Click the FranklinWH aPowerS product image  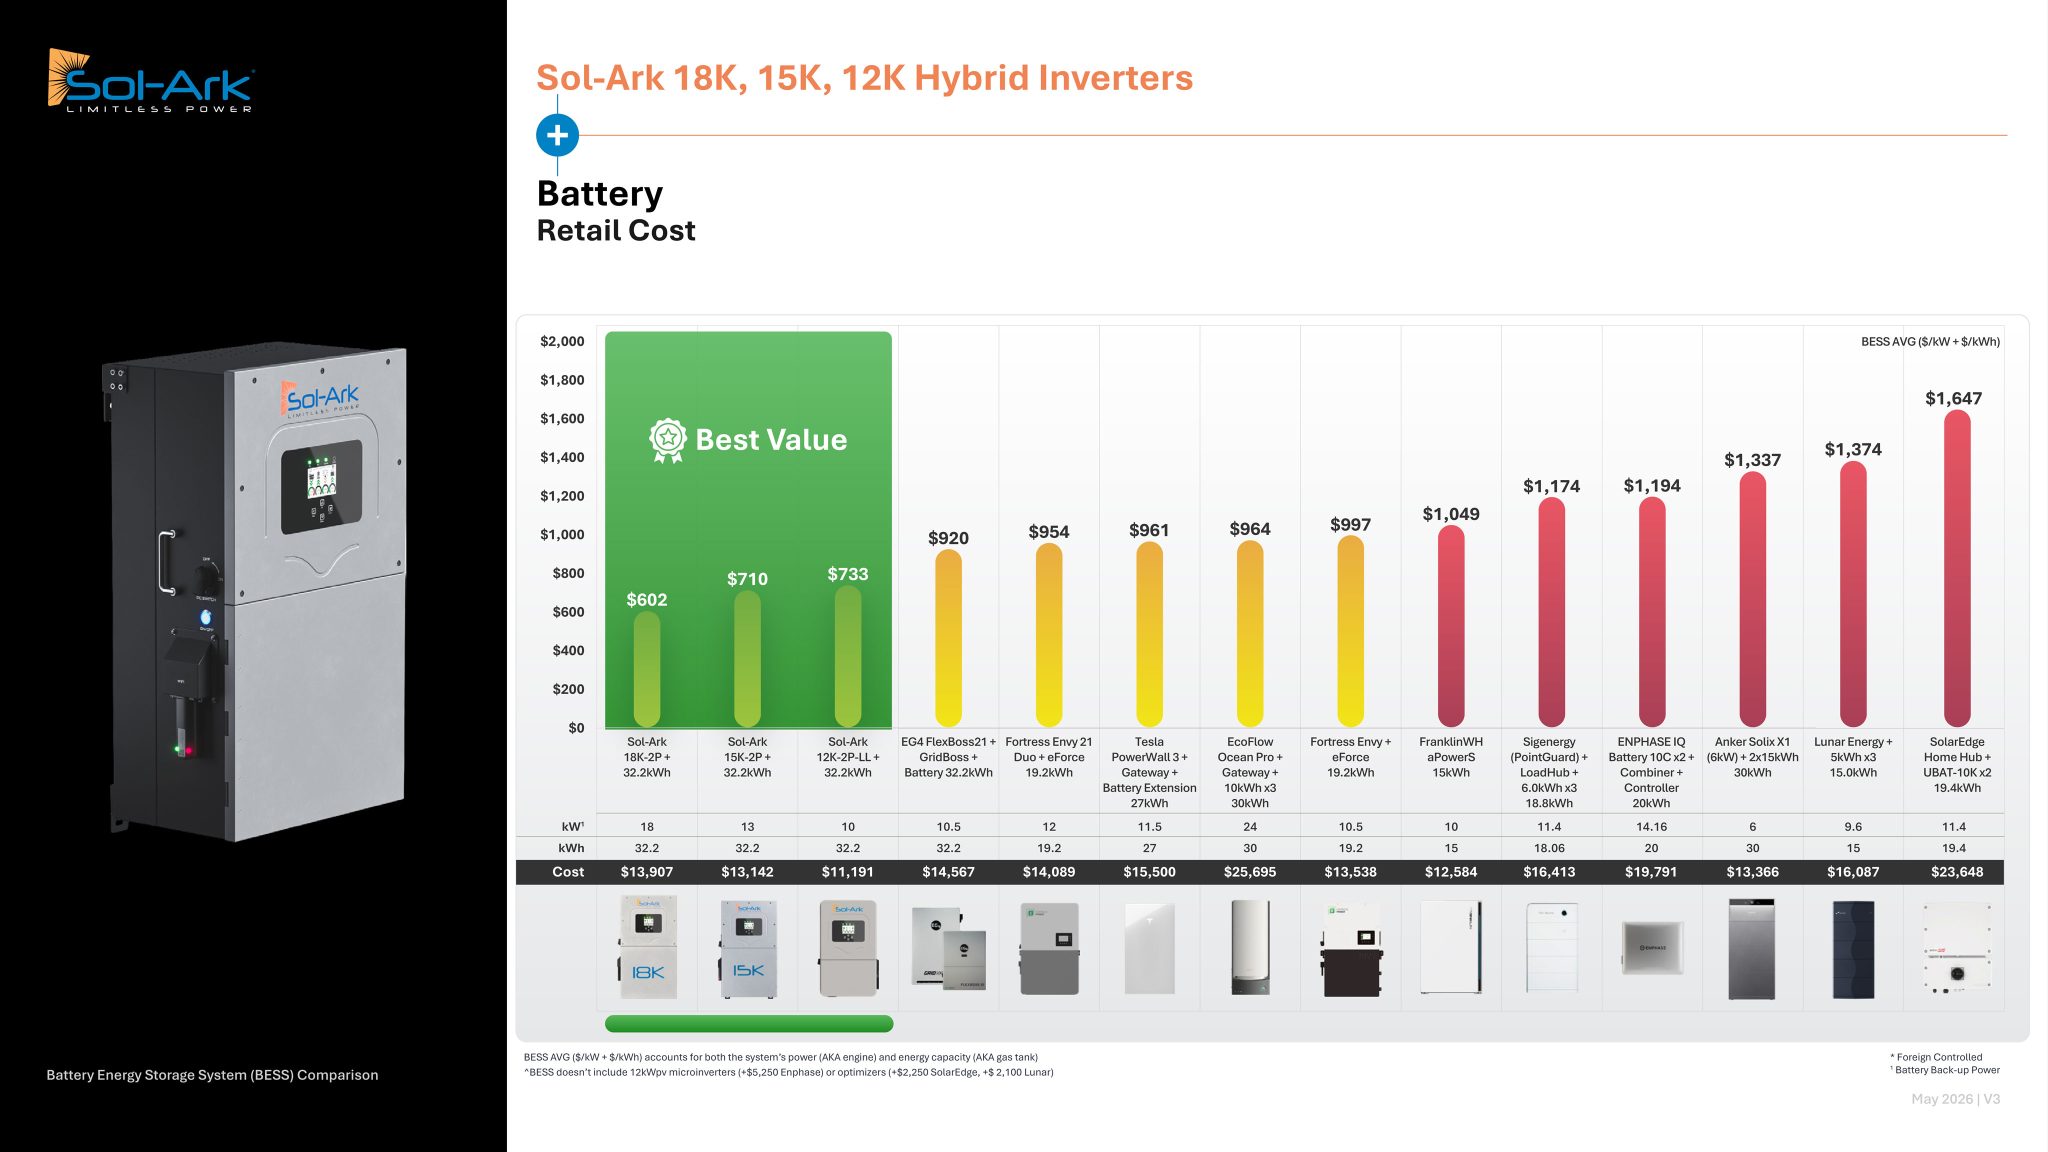[1451, 947]
